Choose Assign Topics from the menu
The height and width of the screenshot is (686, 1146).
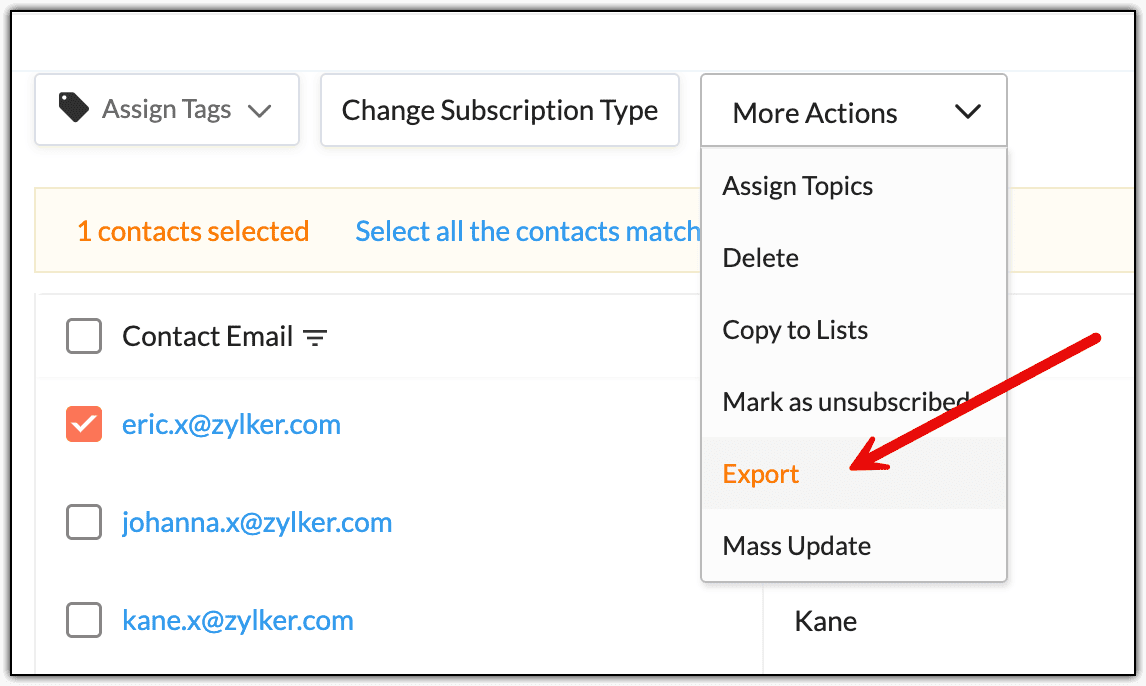pyautogui.click(x=798, y=186)
